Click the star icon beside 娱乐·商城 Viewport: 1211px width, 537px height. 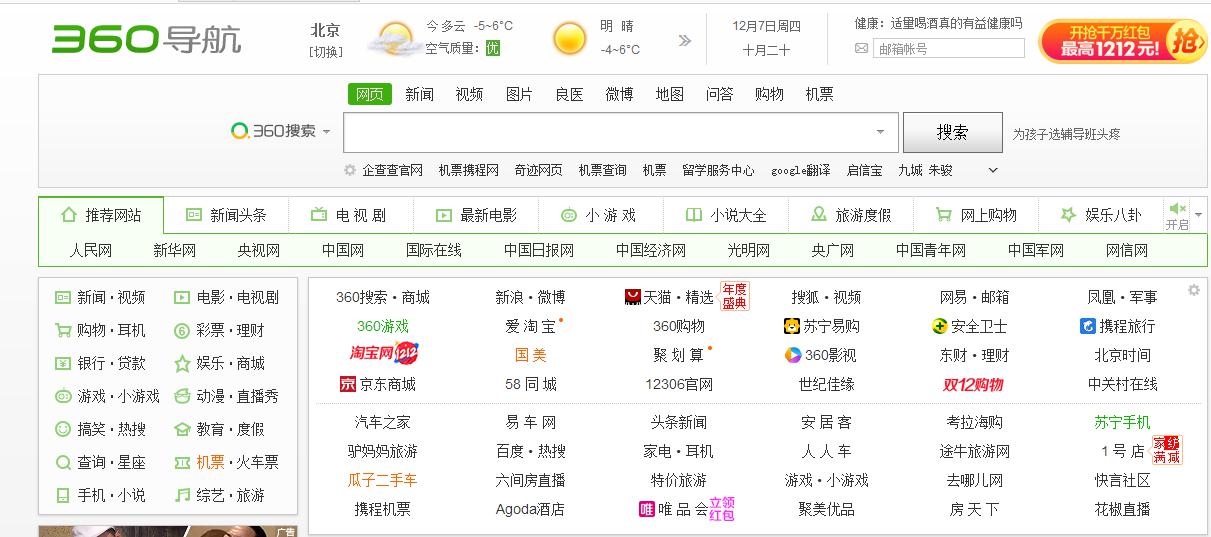[x=182, y=363]
